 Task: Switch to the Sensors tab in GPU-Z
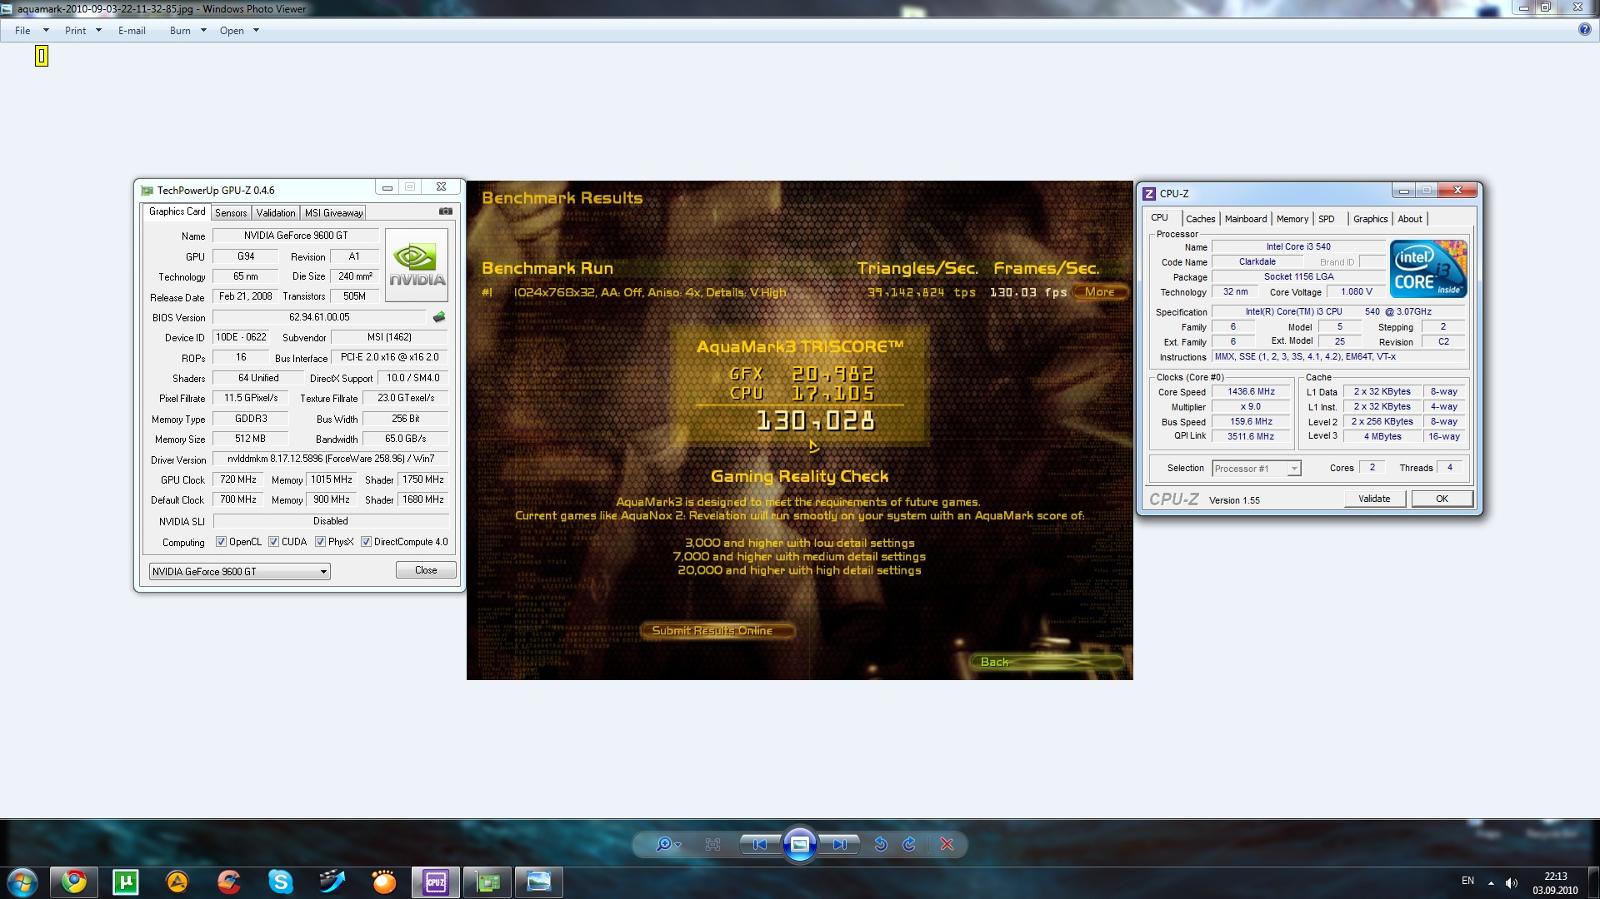point(231,213)
